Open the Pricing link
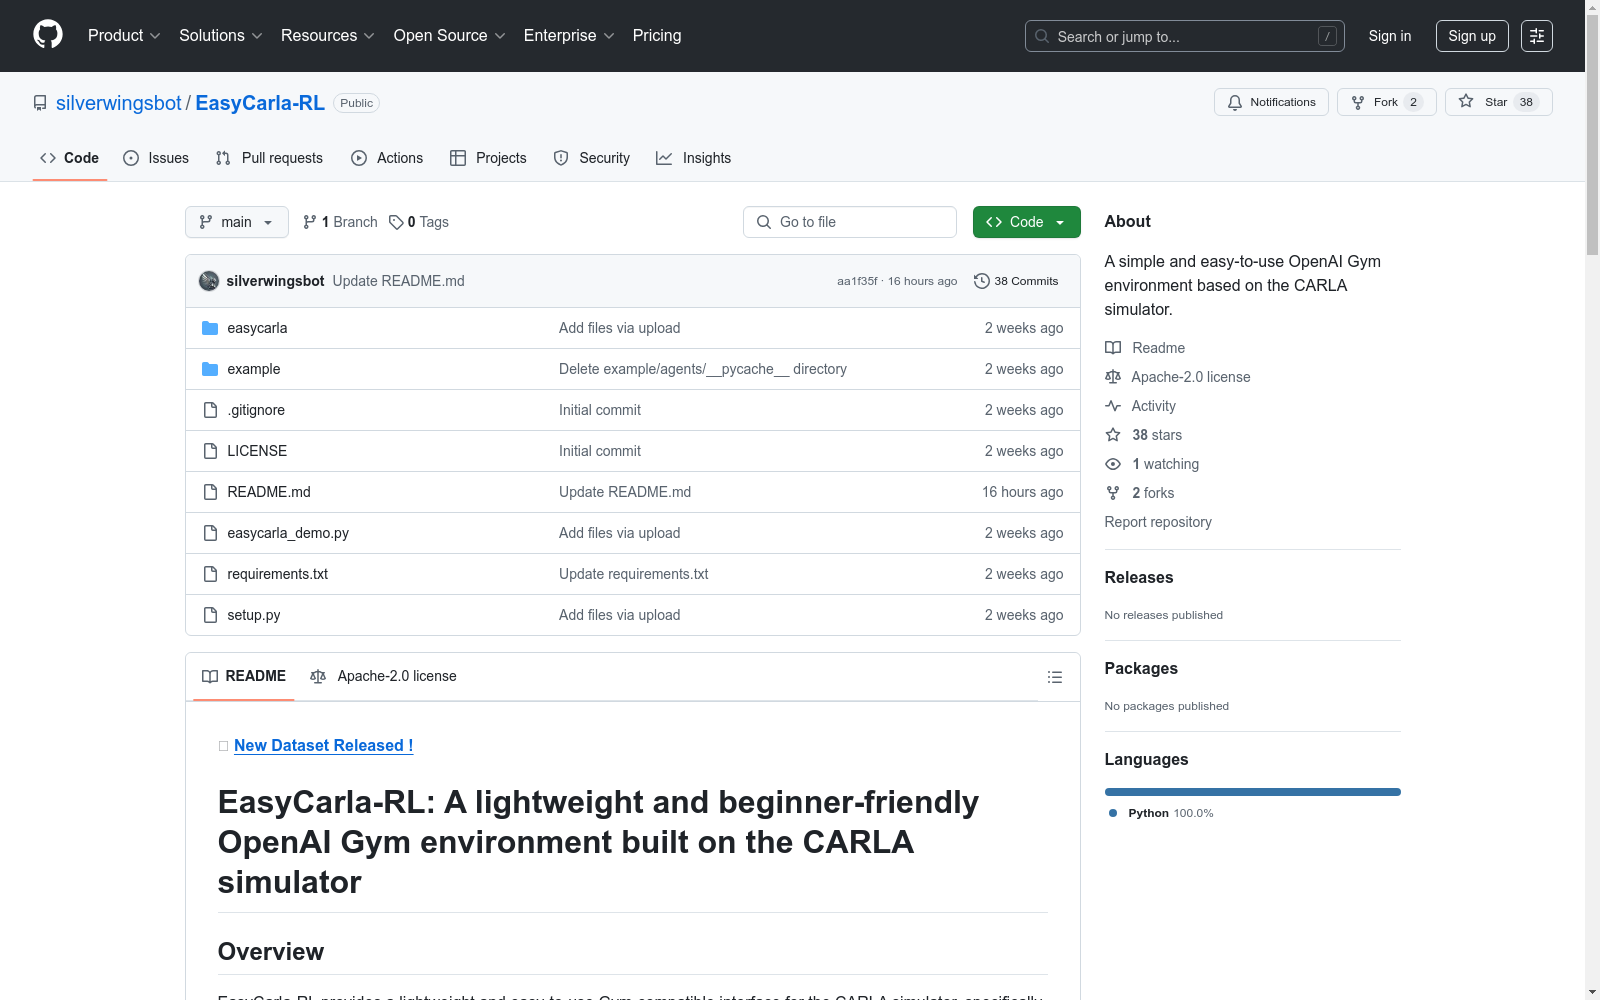Viewport: 1600px width, 1000px height. coord(657,36)
